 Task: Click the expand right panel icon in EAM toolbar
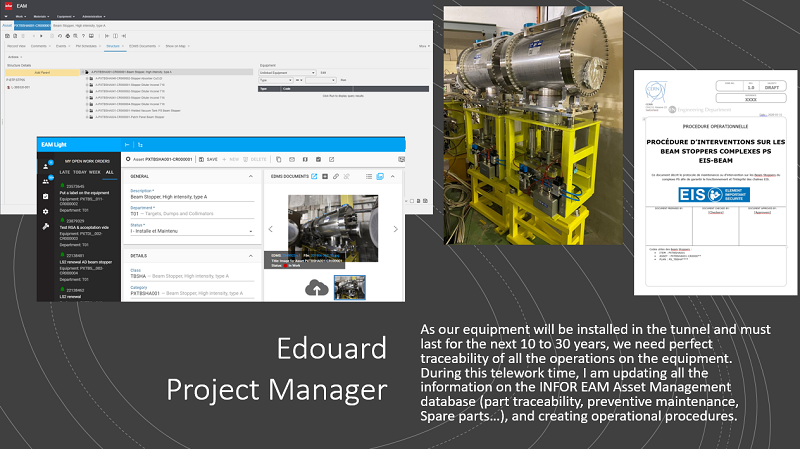(x=123, y=36)
